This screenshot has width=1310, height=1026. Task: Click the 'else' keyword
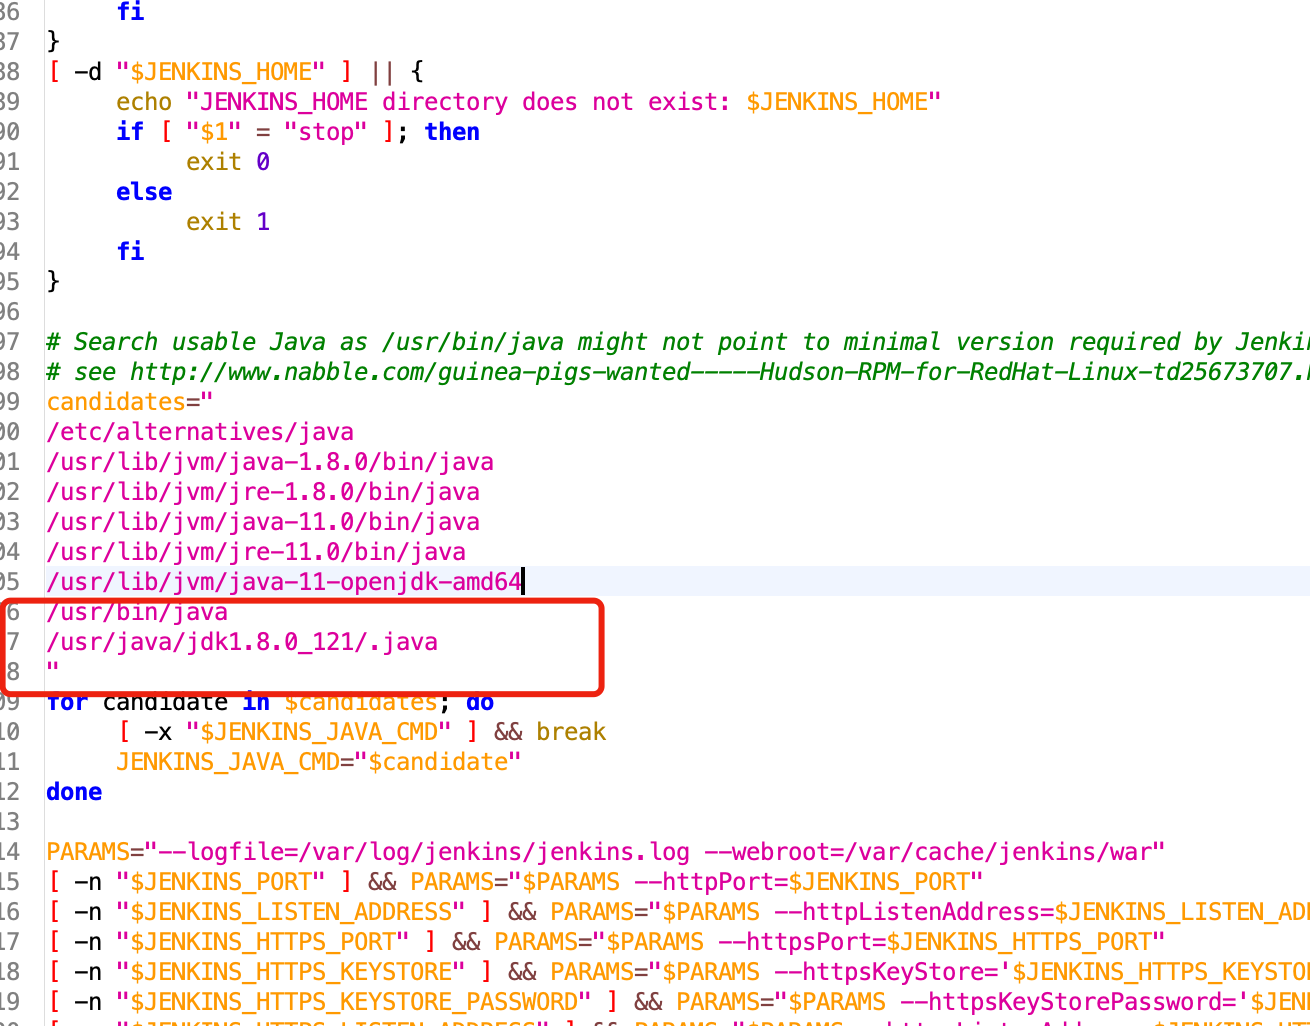coord(144,192)
